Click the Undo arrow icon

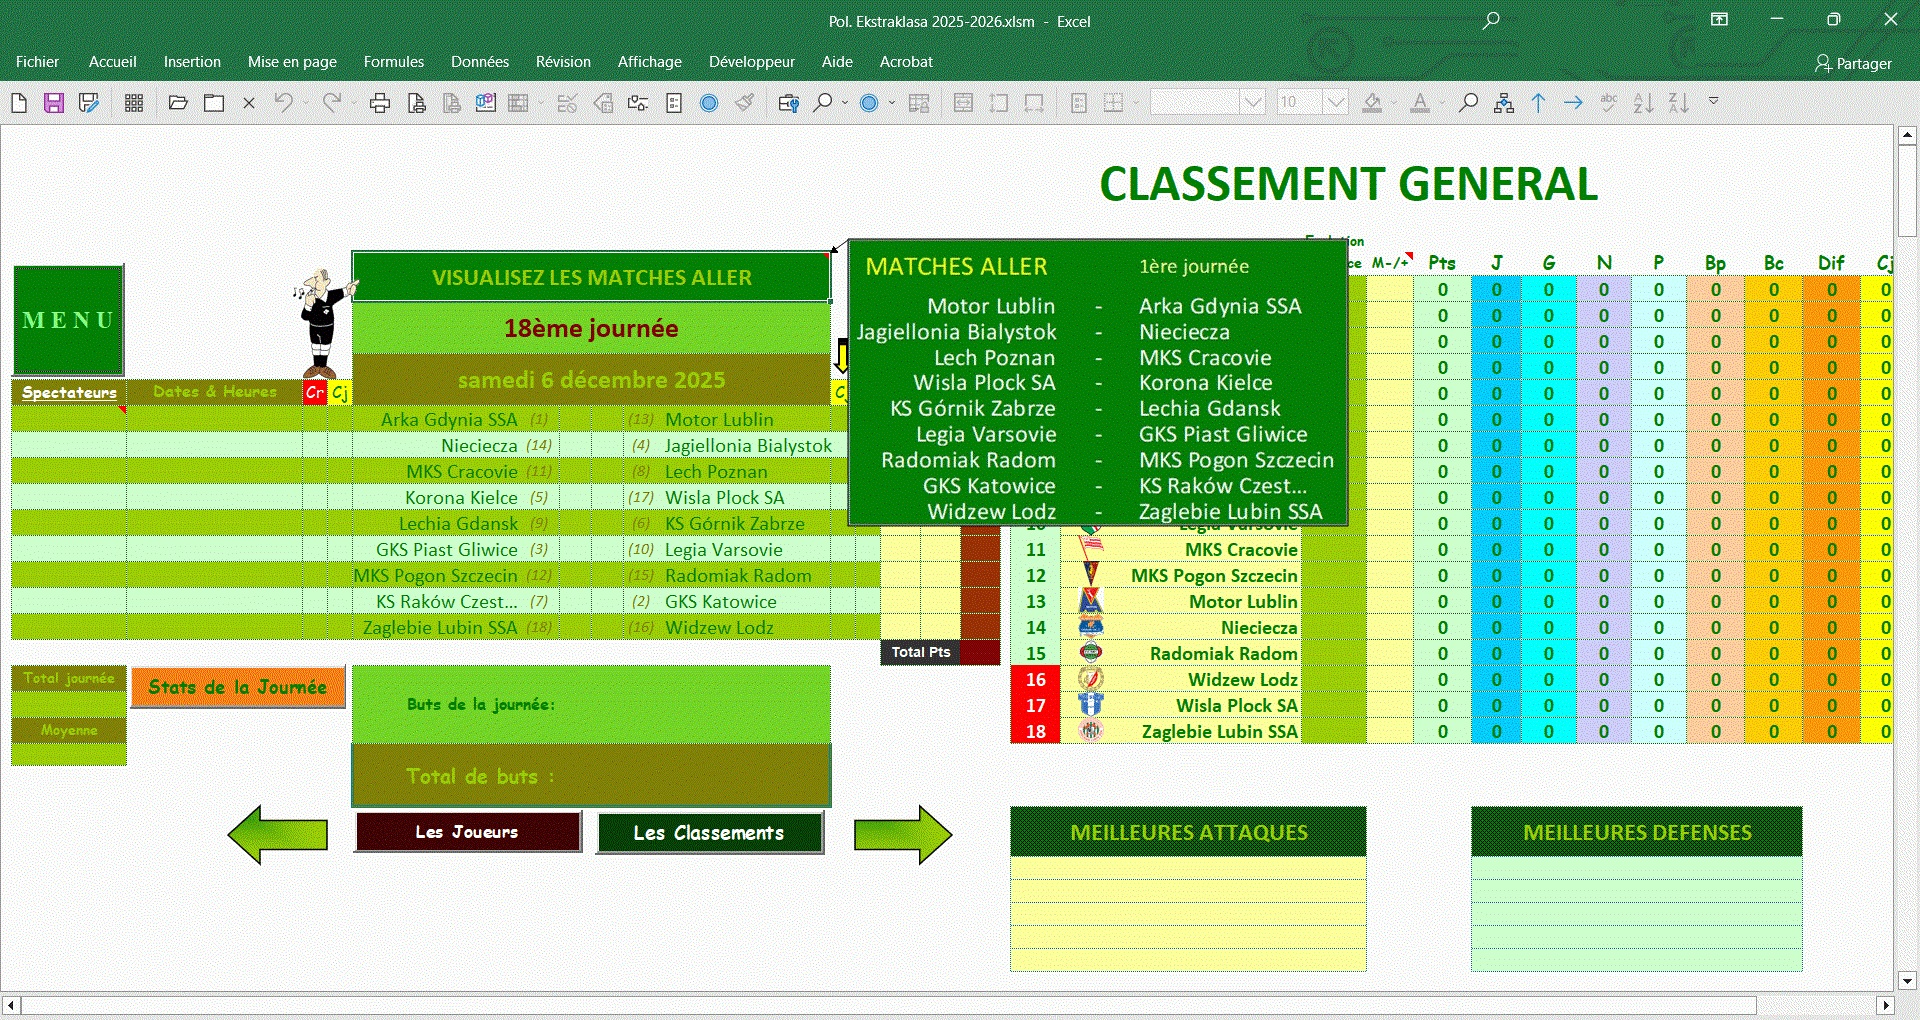tap(284, 103)
